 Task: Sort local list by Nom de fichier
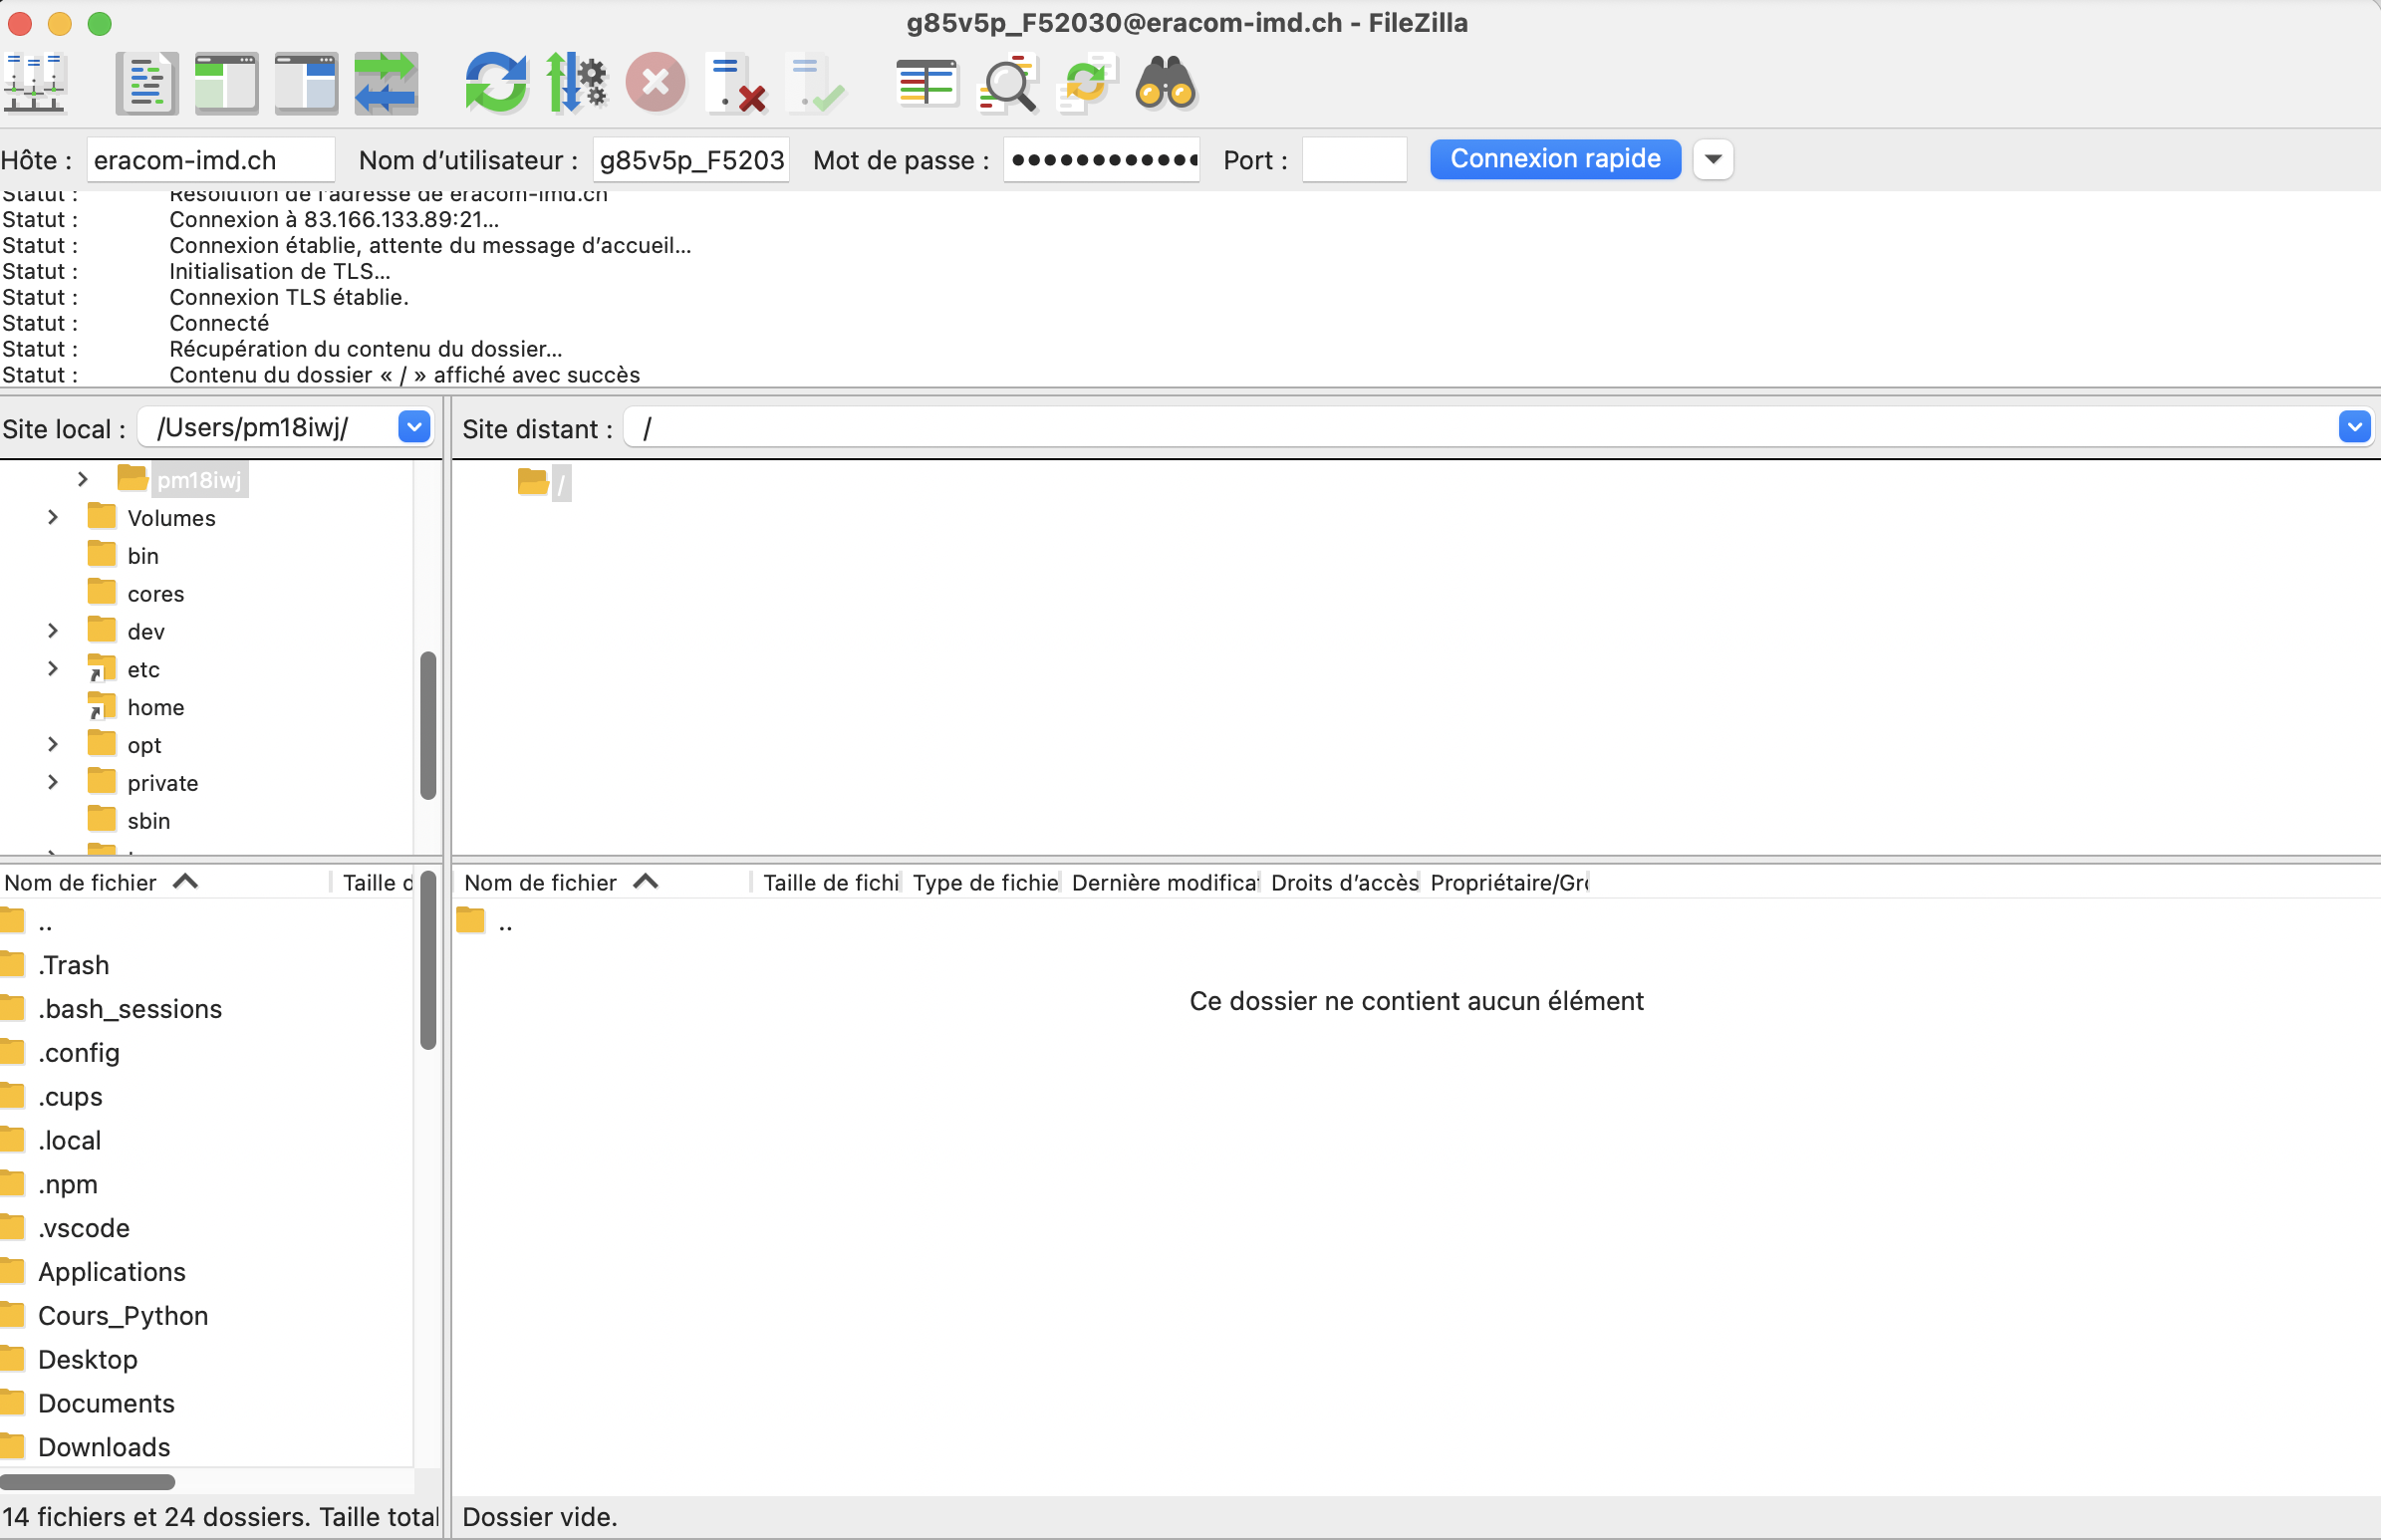(x=165, y=882)
